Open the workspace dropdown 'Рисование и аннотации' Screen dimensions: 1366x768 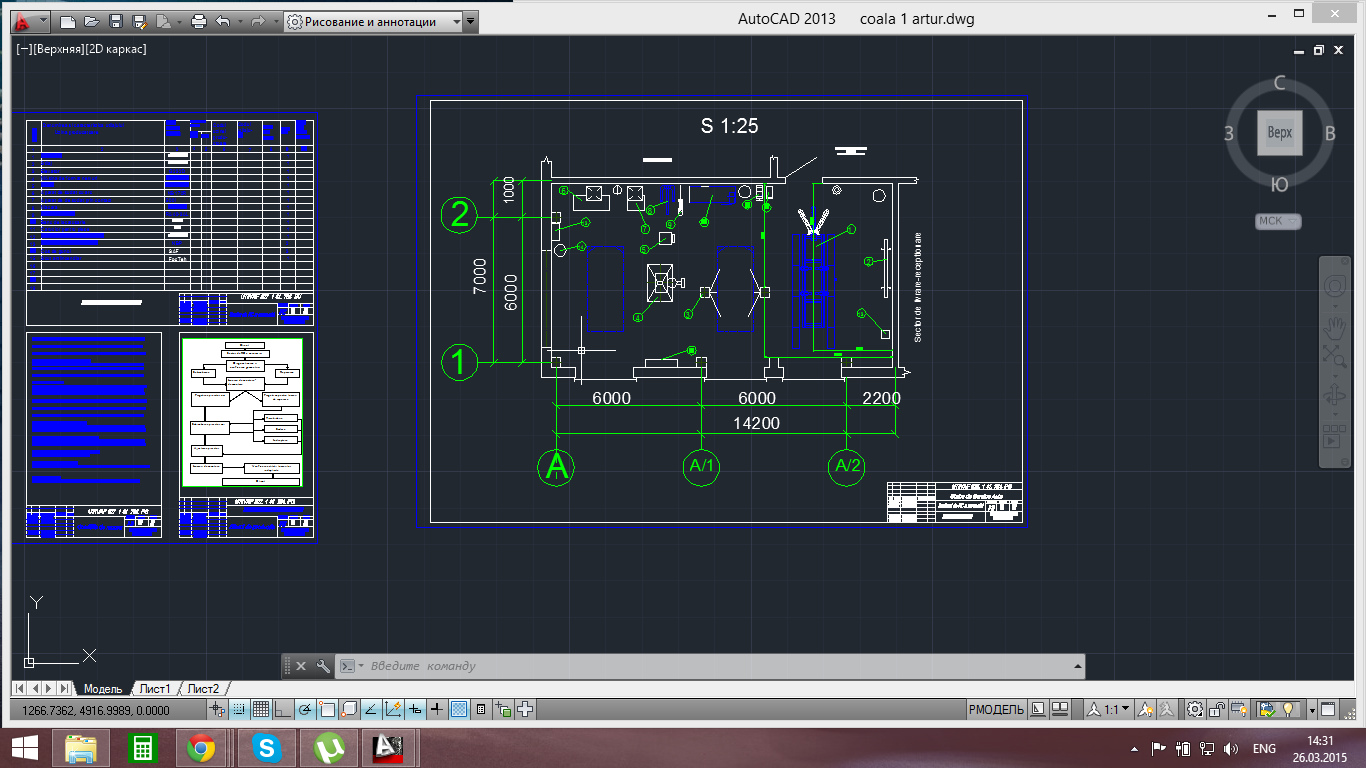373,21
